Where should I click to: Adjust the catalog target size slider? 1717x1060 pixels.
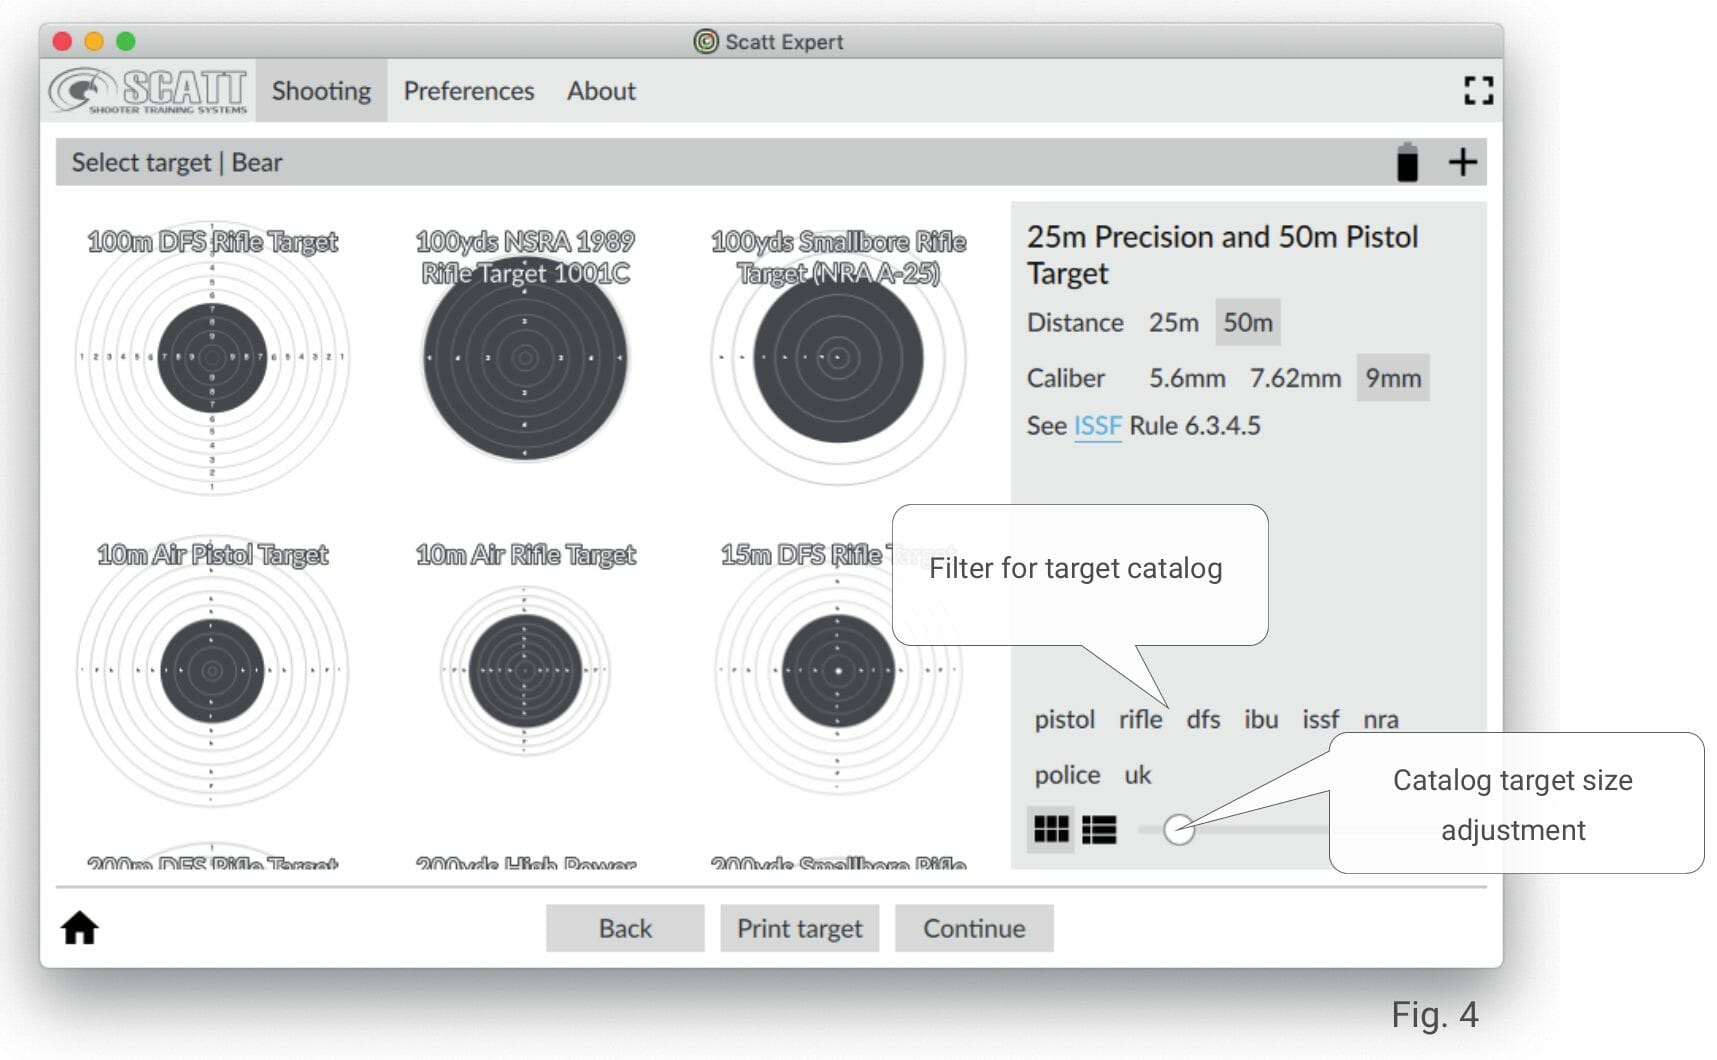click(x=1180, y=830)
